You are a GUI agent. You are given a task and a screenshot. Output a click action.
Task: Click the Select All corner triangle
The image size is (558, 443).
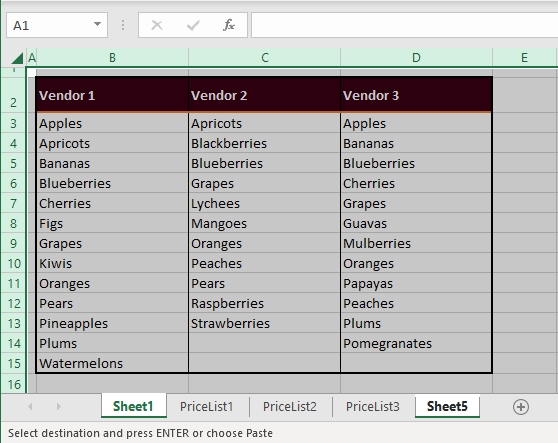tap(17, 58)
